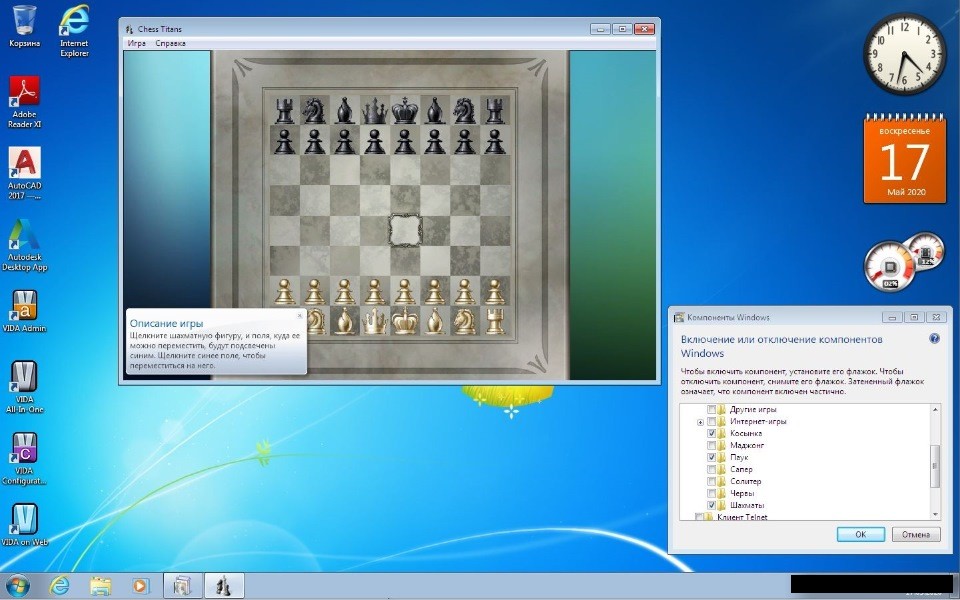Select the Шахматы list item label
Viewport: 960px width, 600px height.
[747, 505]
